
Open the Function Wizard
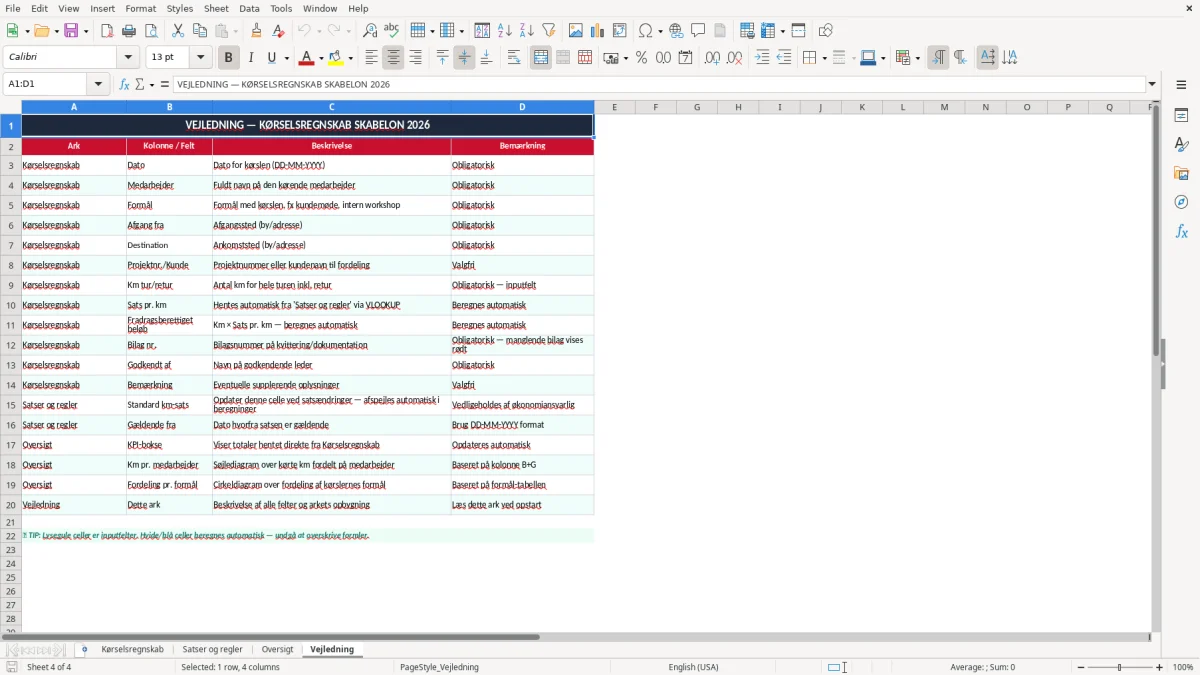[x=125, y=85]
